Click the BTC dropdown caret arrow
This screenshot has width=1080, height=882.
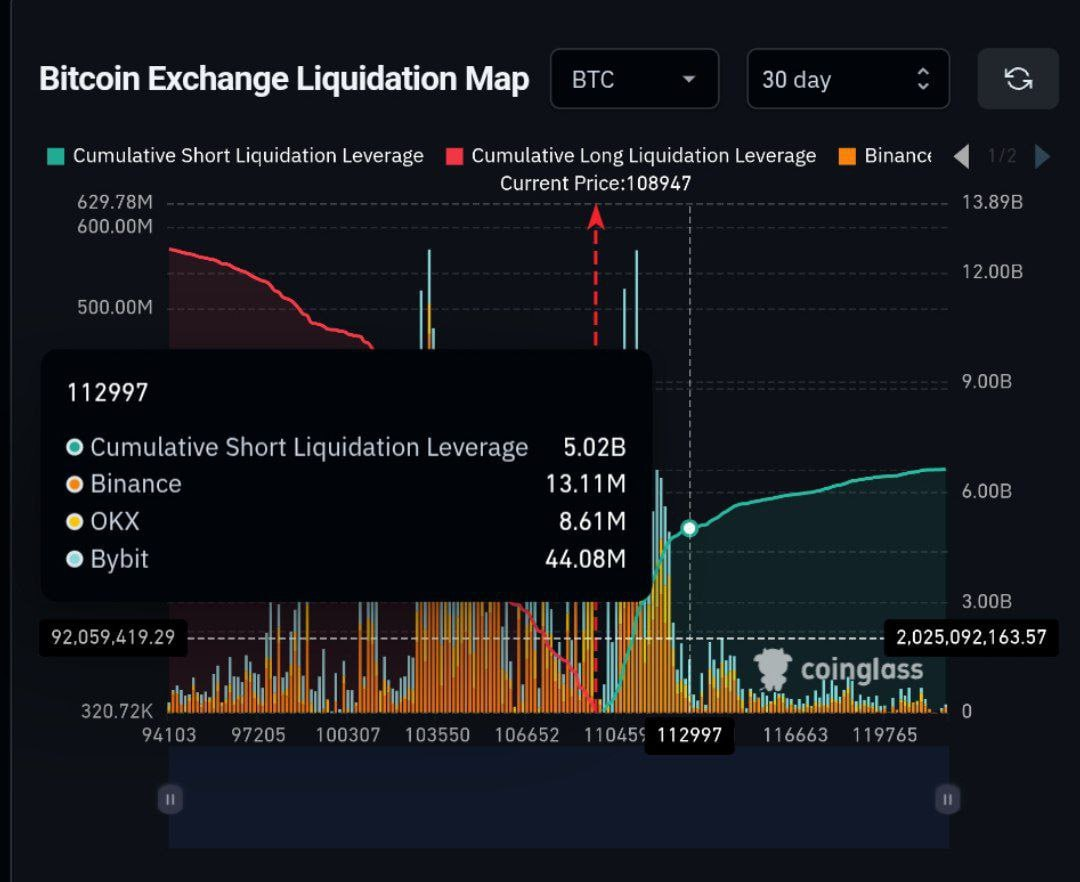click(688, 79)
